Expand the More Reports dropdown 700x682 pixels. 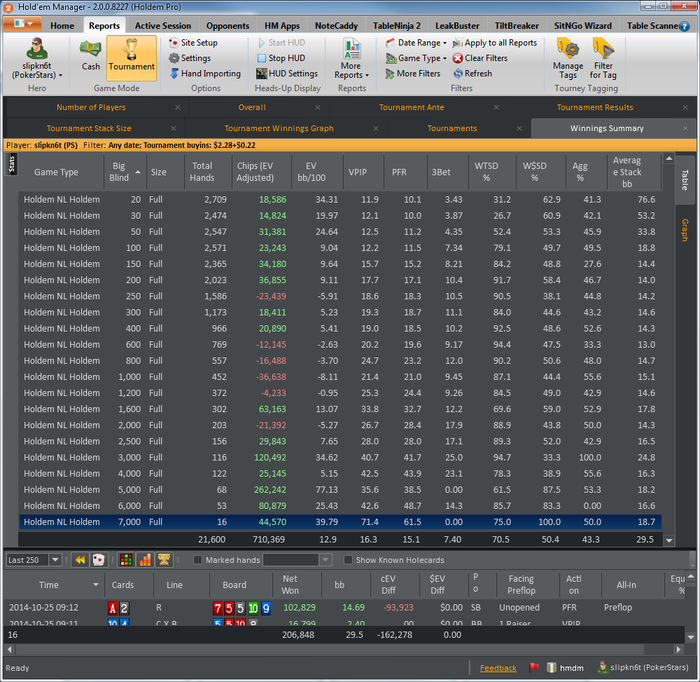352,60
